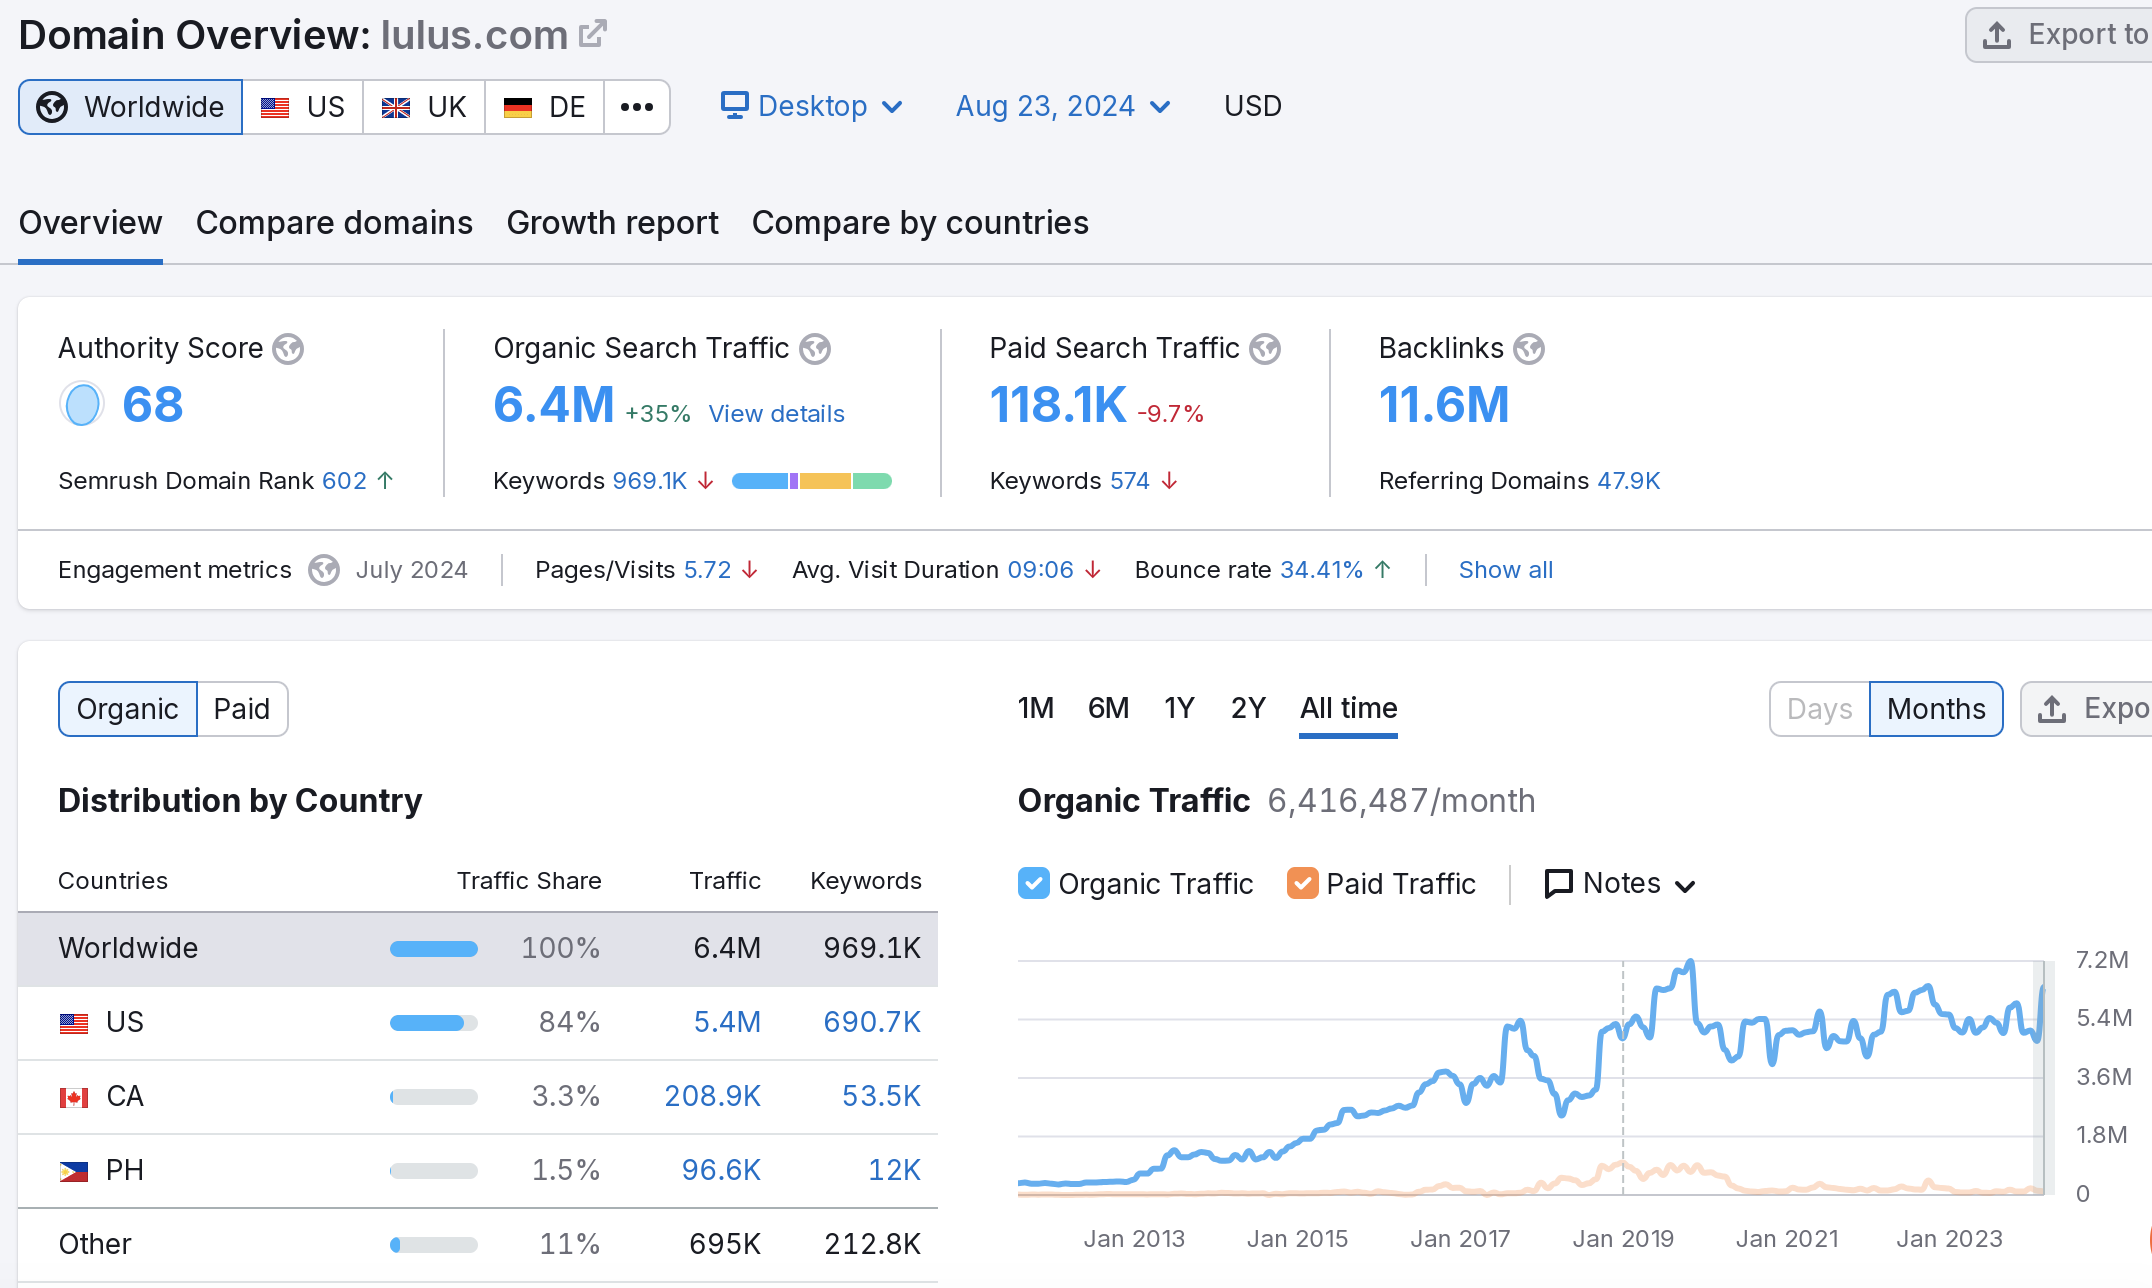
Task: Click globe info icon beside Authority Score
Action: (x=288, y=349)
